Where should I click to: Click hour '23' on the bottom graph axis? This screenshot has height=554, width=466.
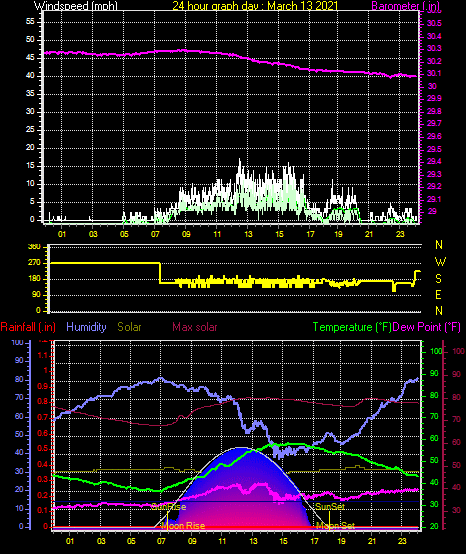(x=402, y=541)
